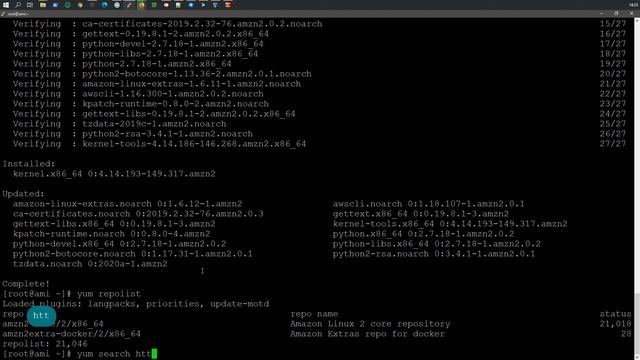Click 'Loaded plugins: langpacks, priorities, update-motd' line
The width and height of the screenshot is (640, 360).
[136, 304]
